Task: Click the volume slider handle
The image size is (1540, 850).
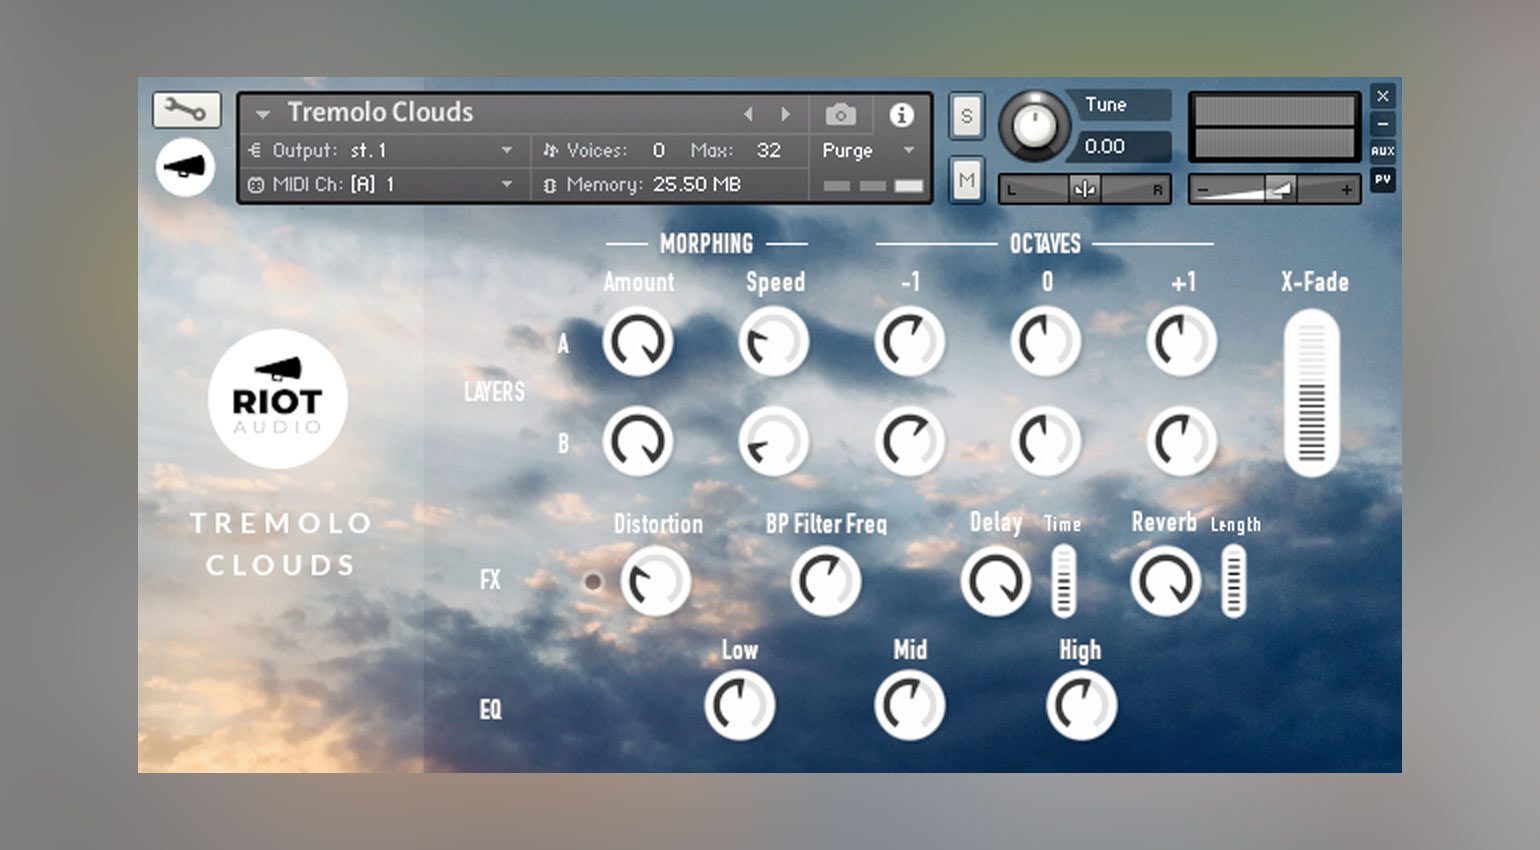Action: [1280, 189]
